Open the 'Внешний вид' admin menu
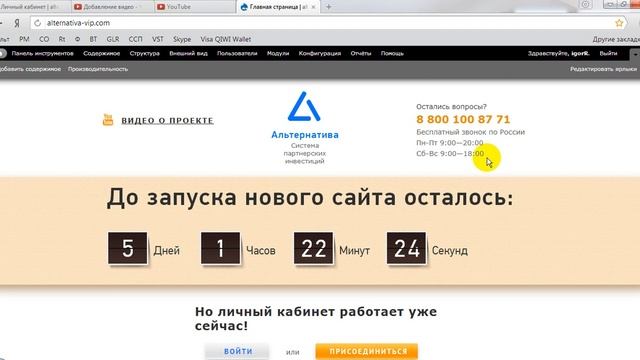Screen dimensions: 640x360 pyautogui.click(x=188, y=53)
